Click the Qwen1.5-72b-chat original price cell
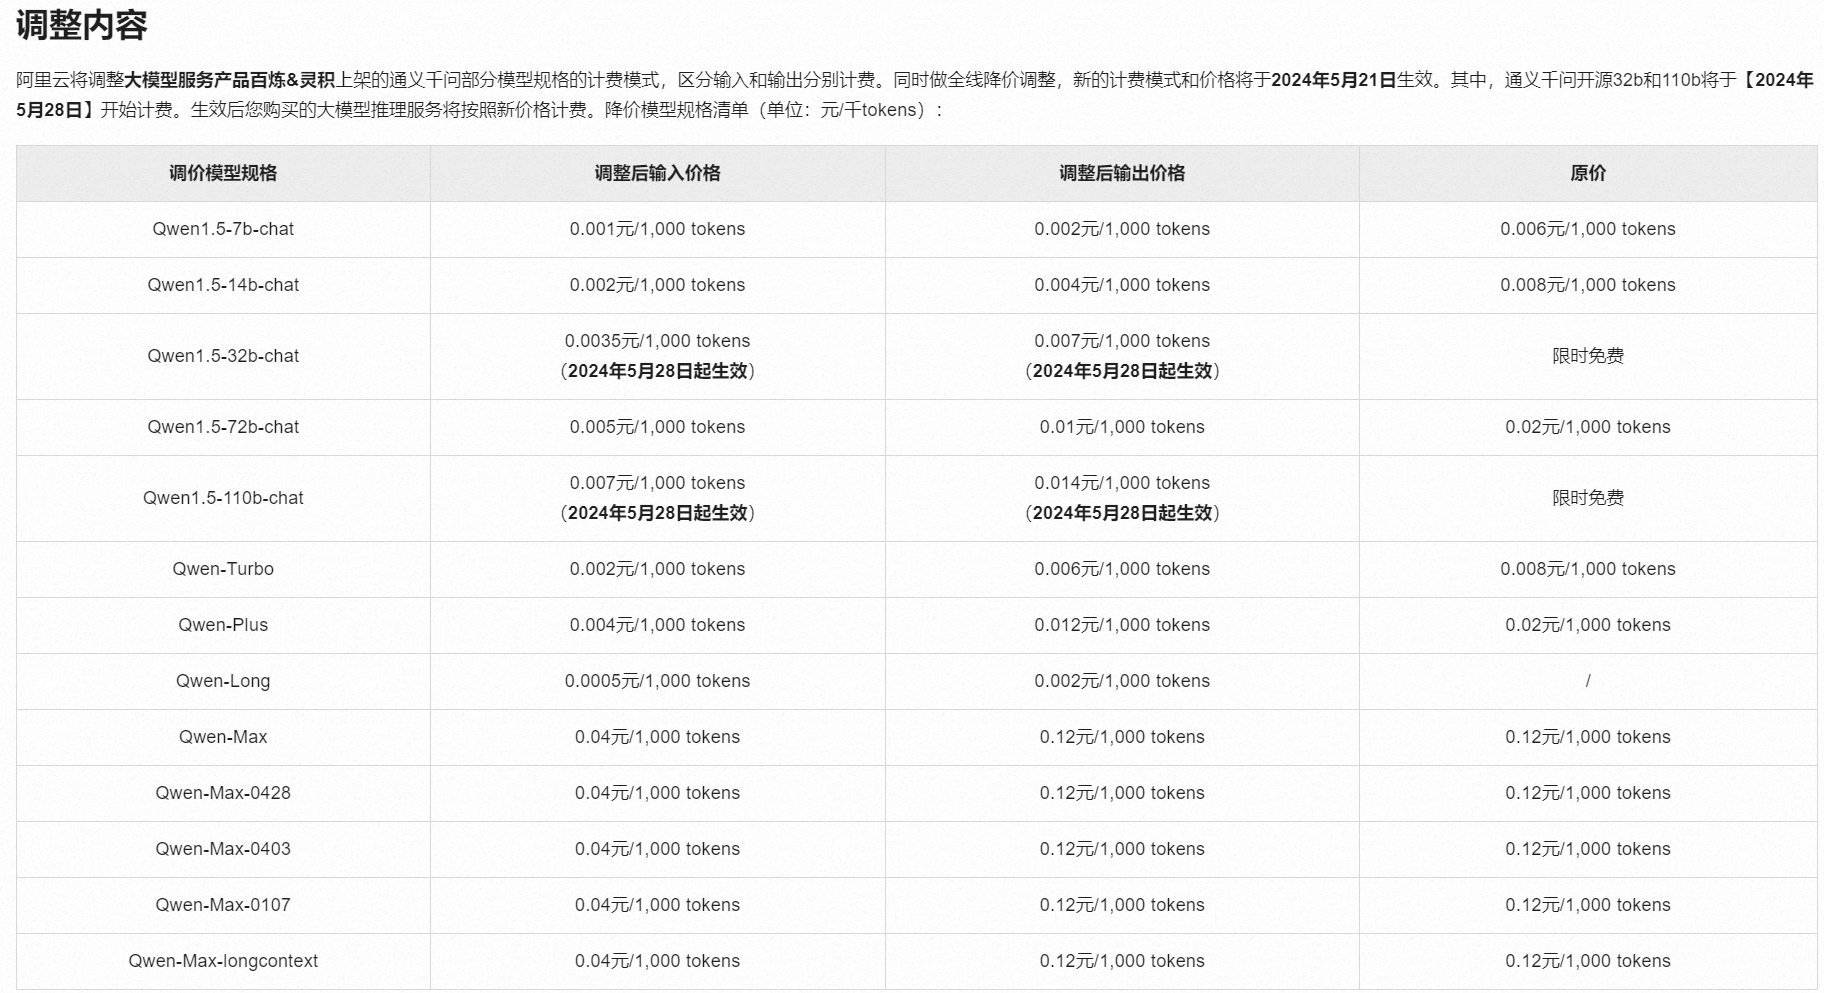The height and width of the screenshot is (993, 1824). 1587,427
